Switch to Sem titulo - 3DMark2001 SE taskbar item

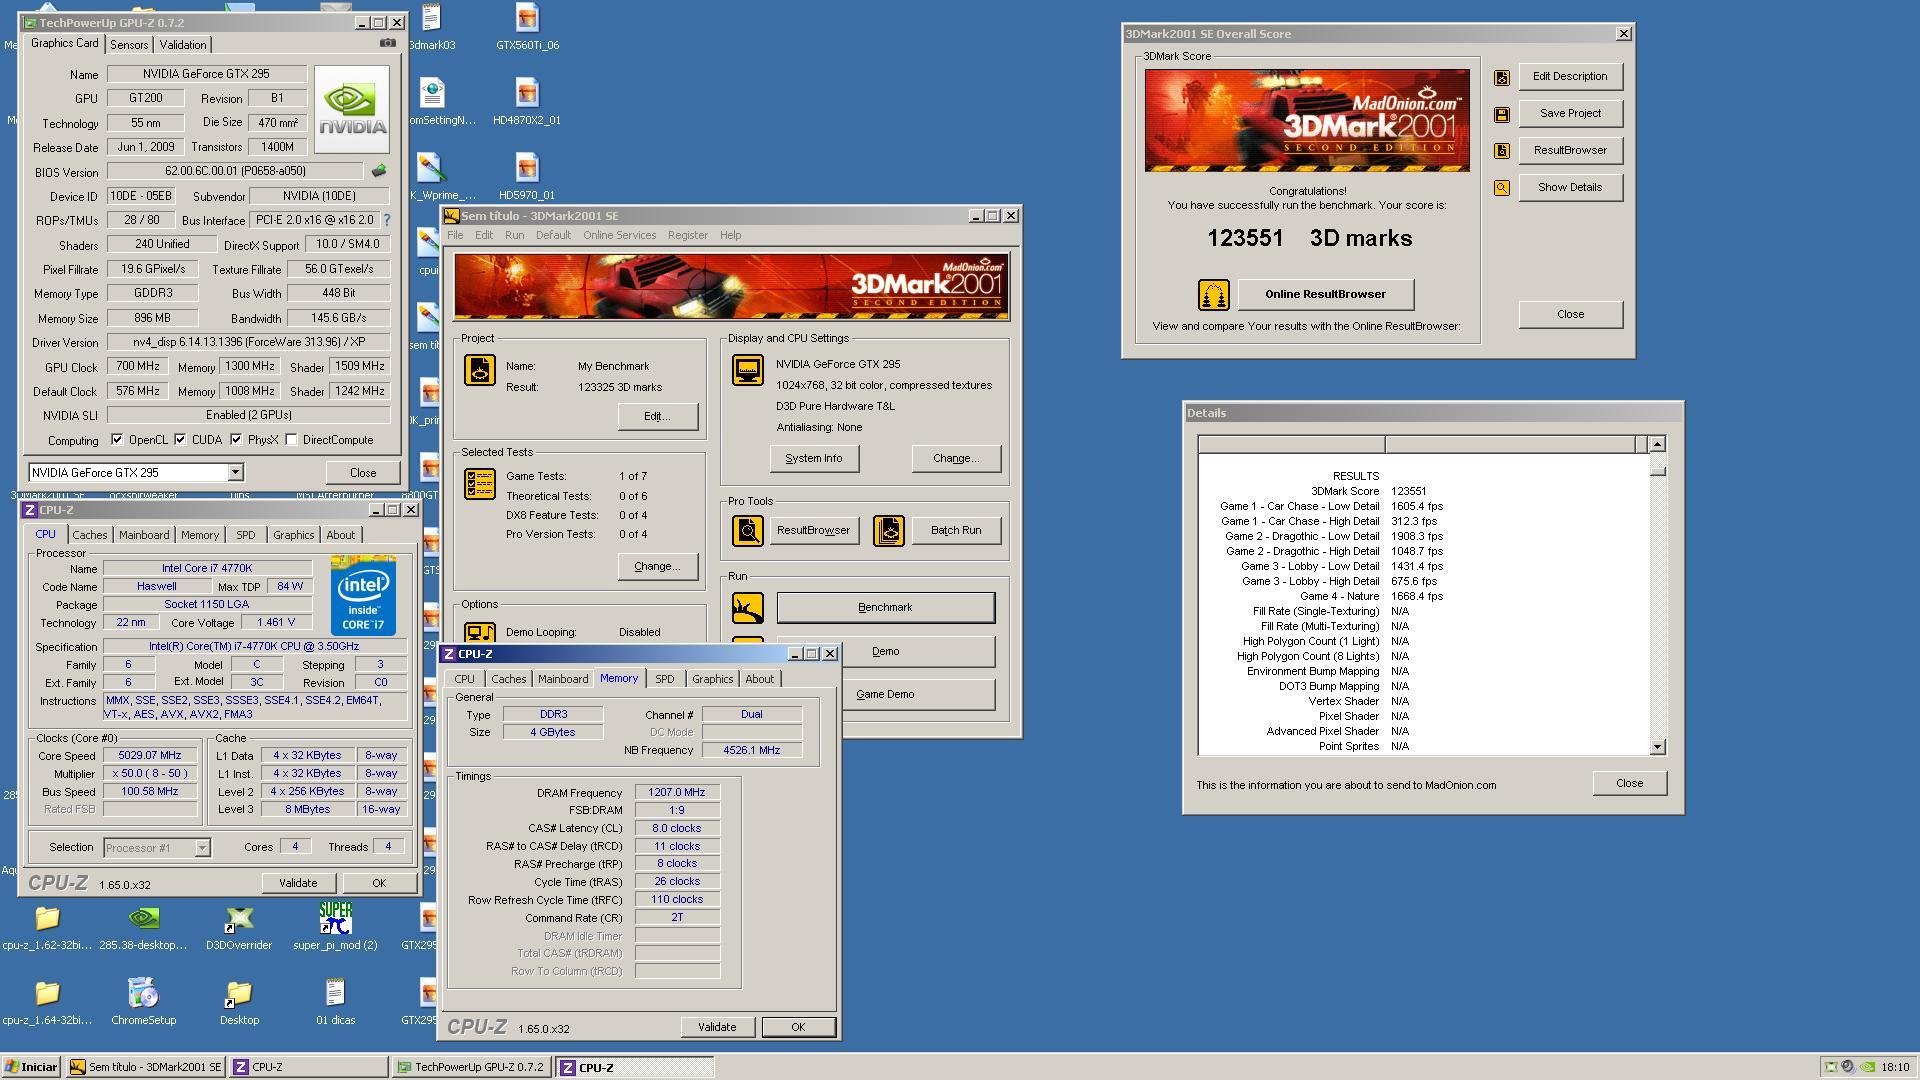[x=146, y=1067]
